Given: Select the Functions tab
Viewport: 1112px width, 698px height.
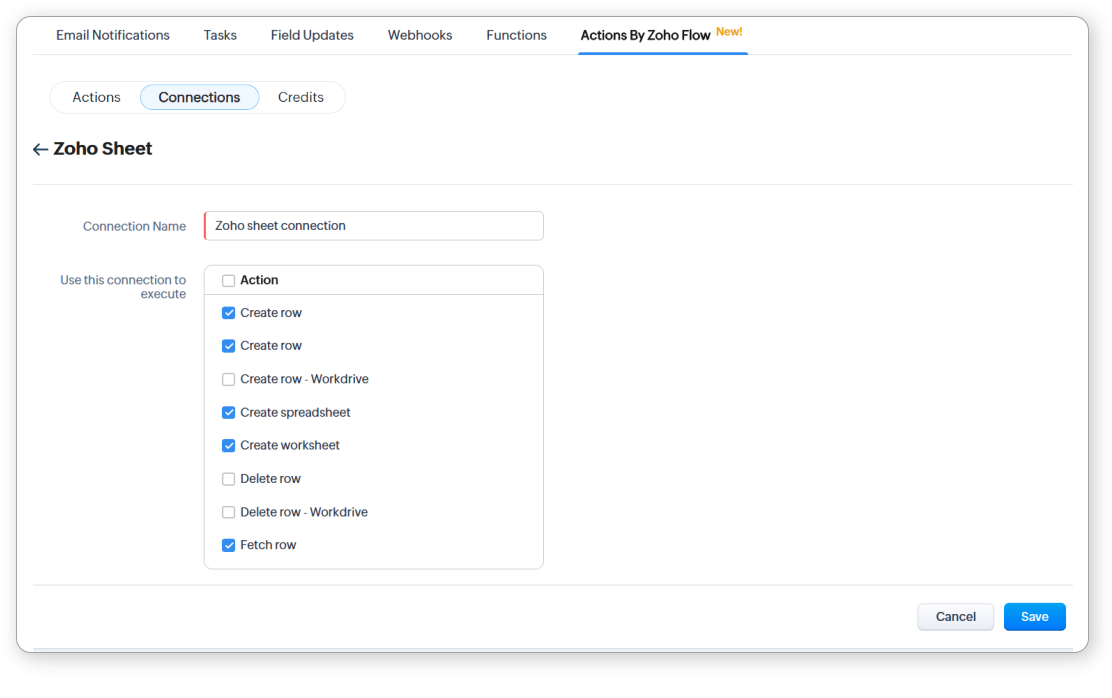Looking at the screenshot, I should (x=516, y=35).
